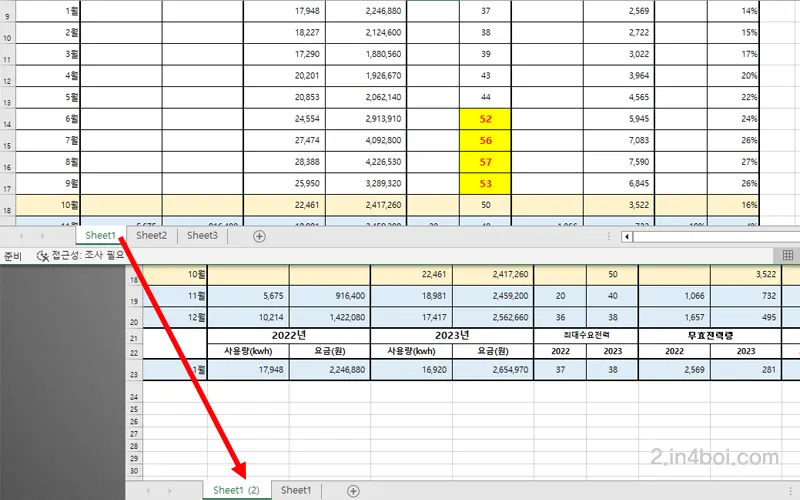Select cell containing 1,066

click(674, 296)
